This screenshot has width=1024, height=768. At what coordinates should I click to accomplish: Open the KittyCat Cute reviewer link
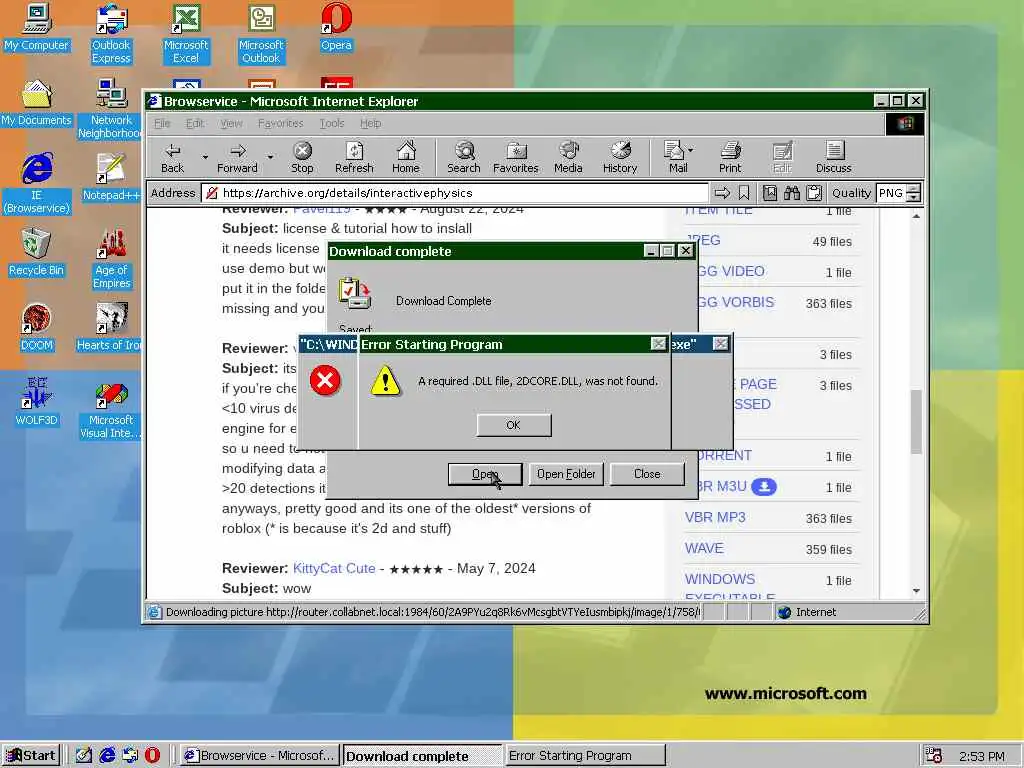point(334,568)
